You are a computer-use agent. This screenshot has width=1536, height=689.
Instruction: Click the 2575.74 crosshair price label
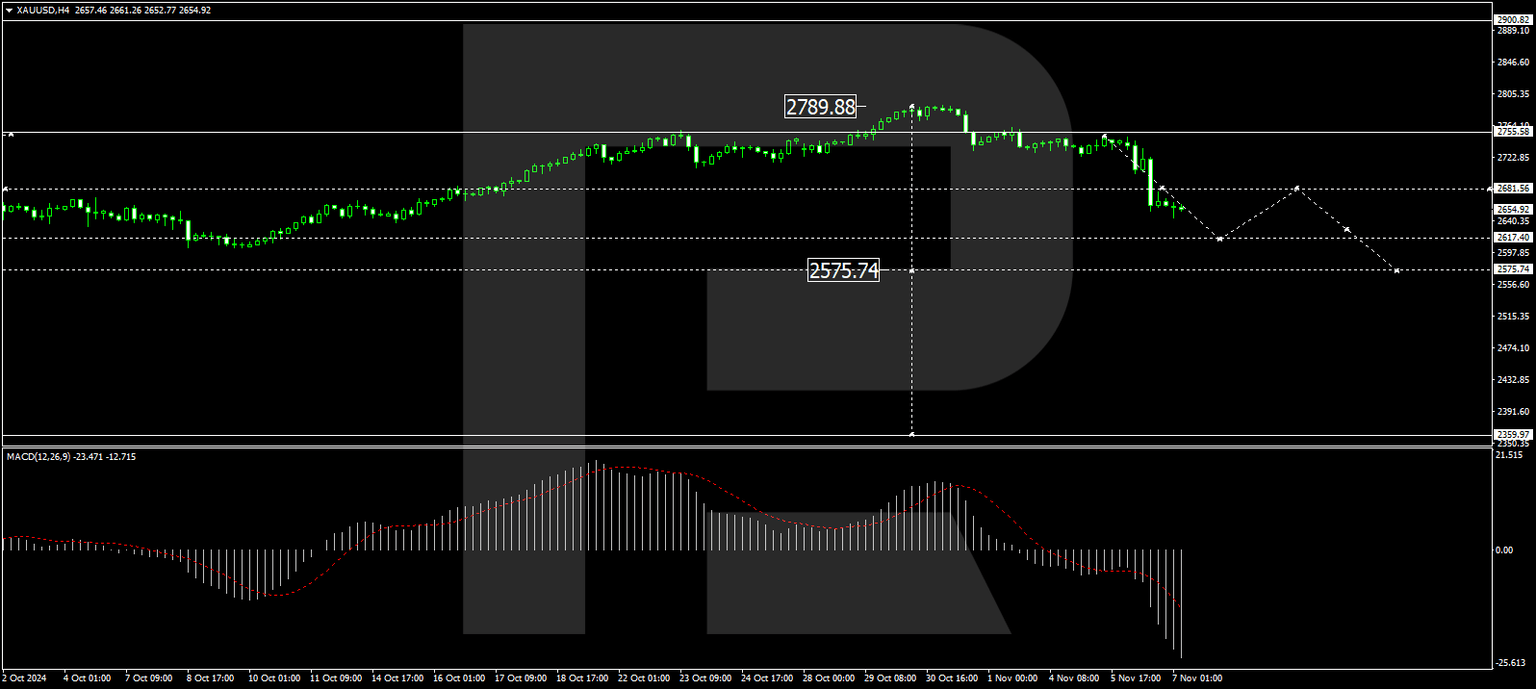[x=843, y=270]
